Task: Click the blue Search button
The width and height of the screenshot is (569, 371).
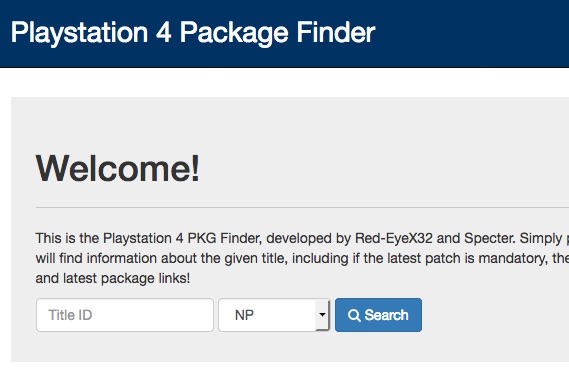Action: 378,315
